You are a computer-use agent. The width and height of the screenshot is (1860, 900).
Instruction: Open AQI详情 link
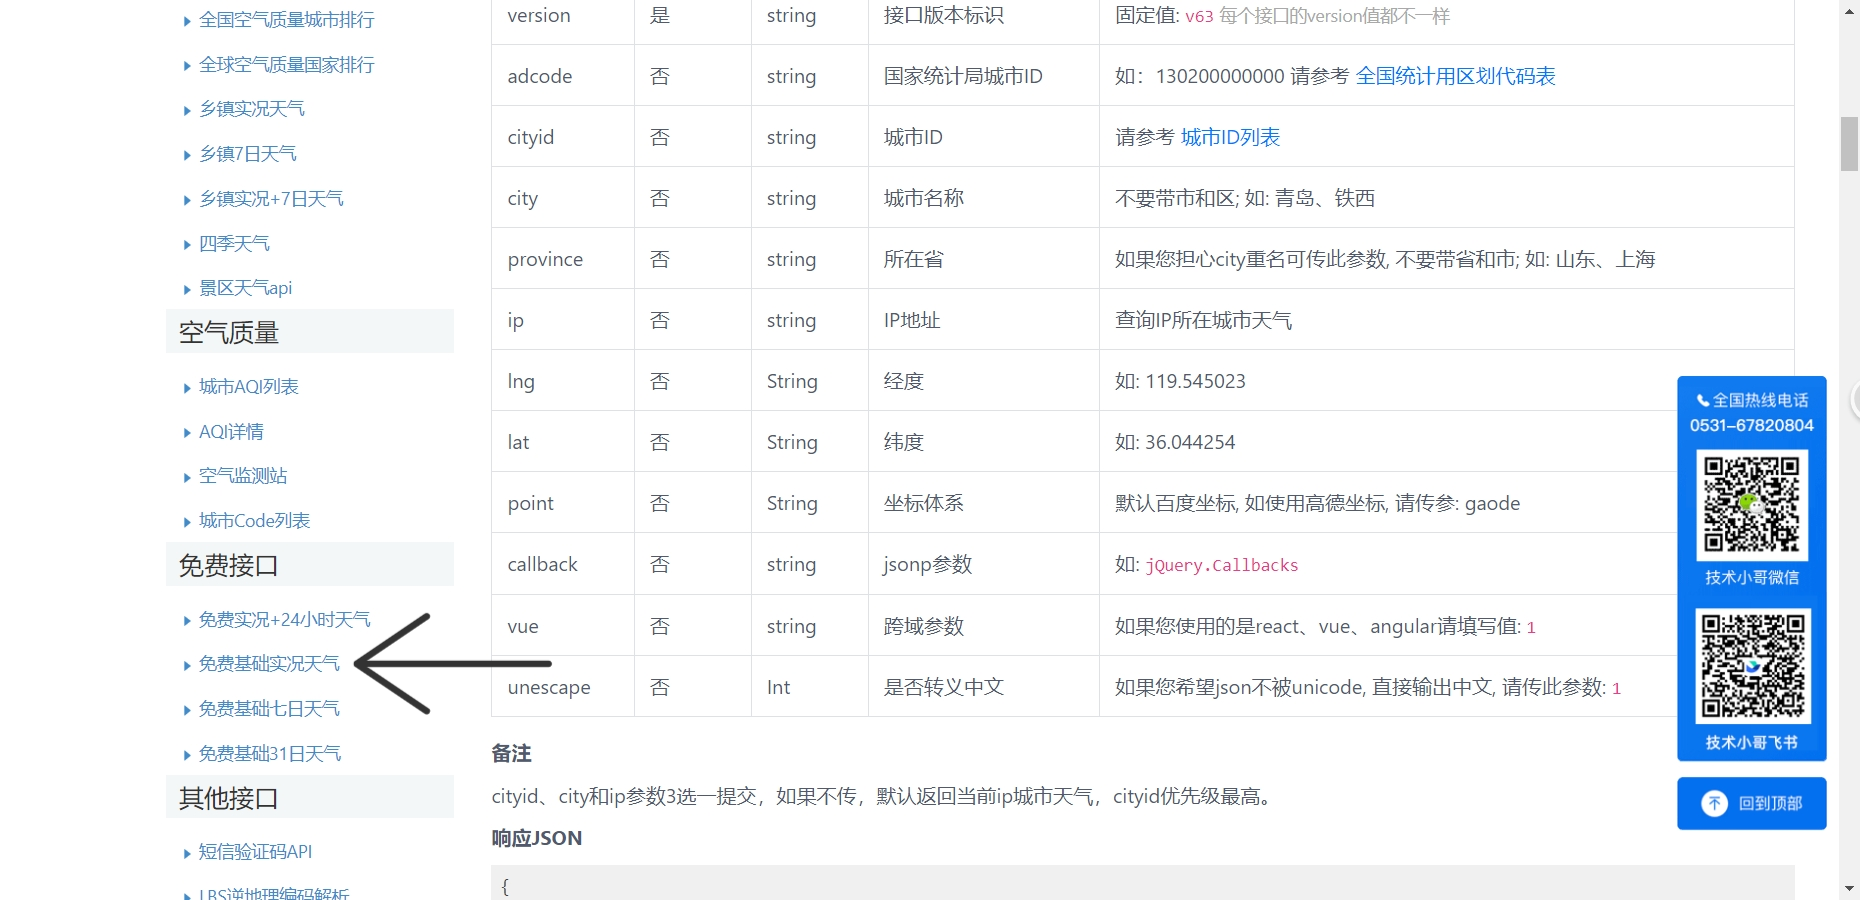coord(231,432)
